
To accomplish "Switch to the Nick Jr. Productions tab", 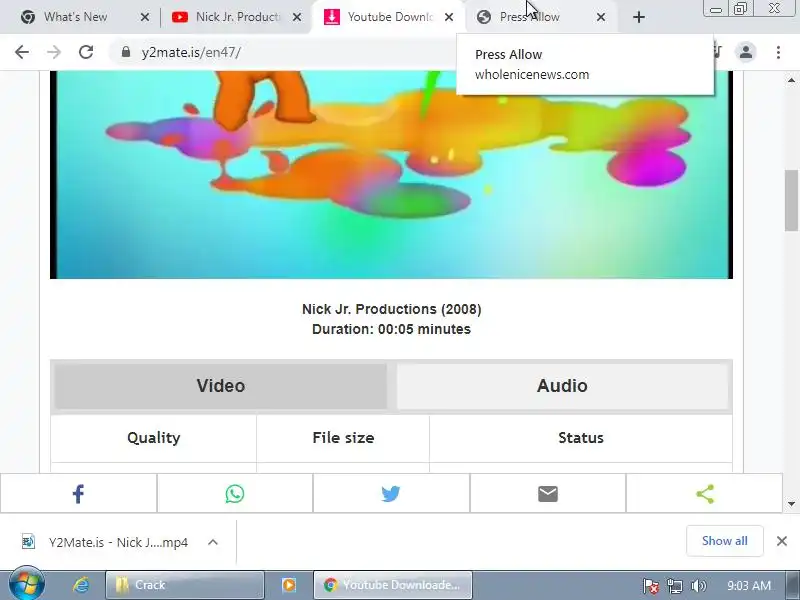I will 238,17.
